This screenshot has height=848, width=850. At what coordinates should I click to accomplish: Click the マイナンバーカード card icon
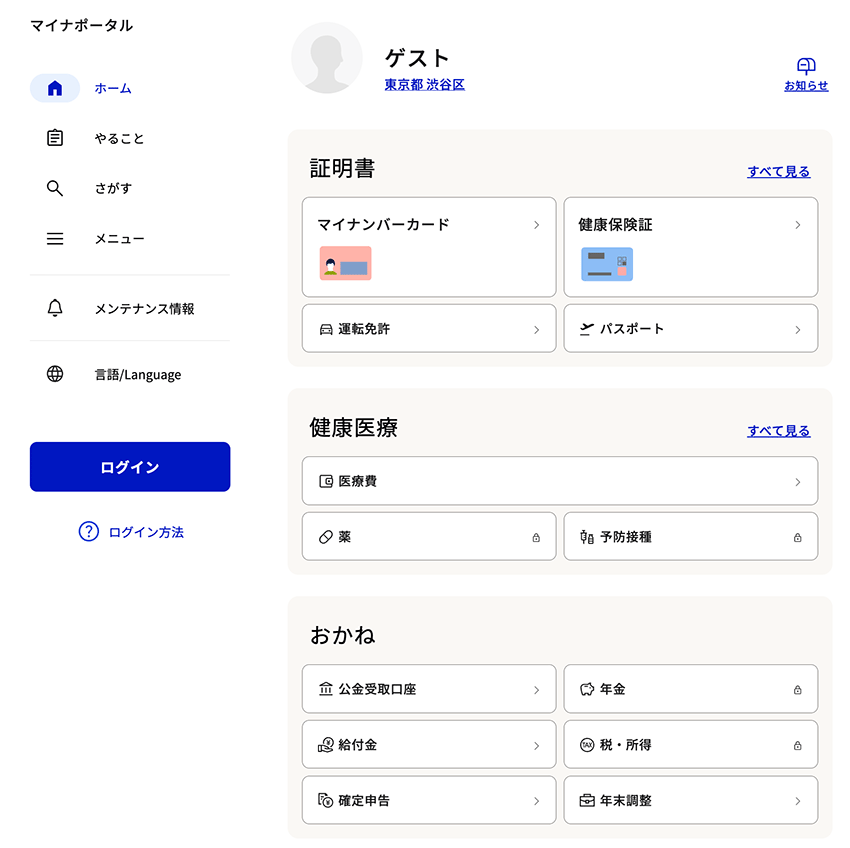click(x=345, y=264)
